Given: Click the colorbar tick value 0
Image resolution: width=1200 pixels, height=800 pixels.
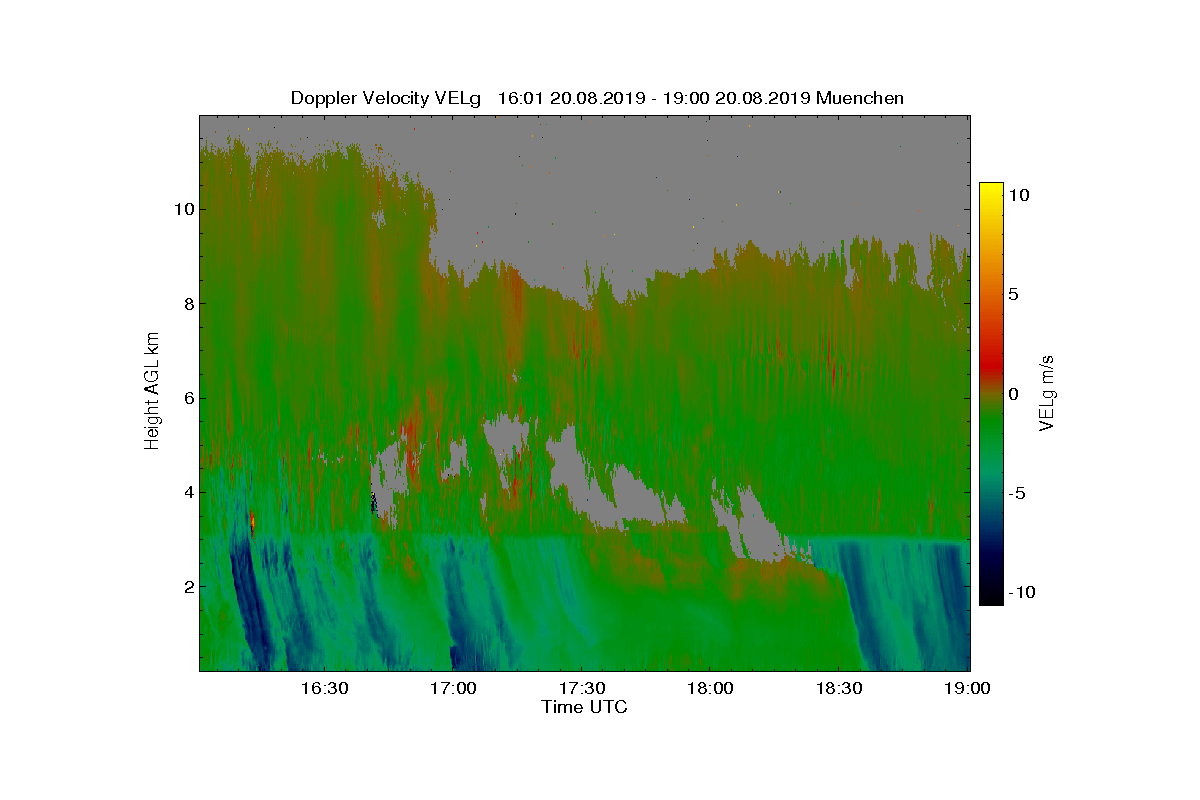Looking at the screenshot, I should click(1013, 394).
